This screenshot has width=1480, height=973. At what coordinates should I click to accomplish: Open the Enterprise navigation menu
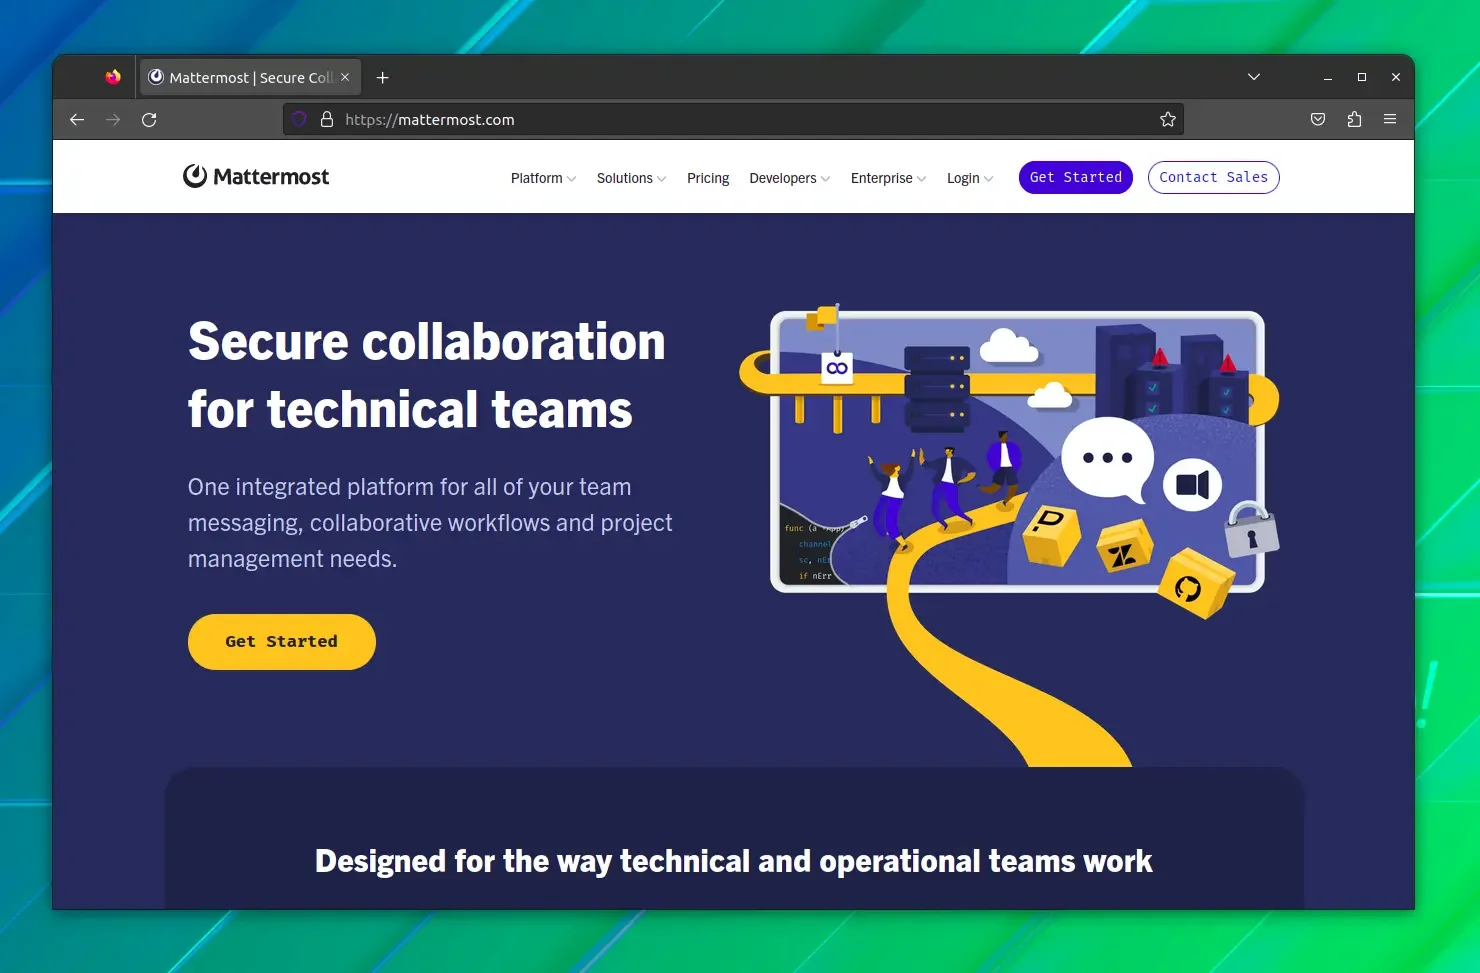coord(888,178)
